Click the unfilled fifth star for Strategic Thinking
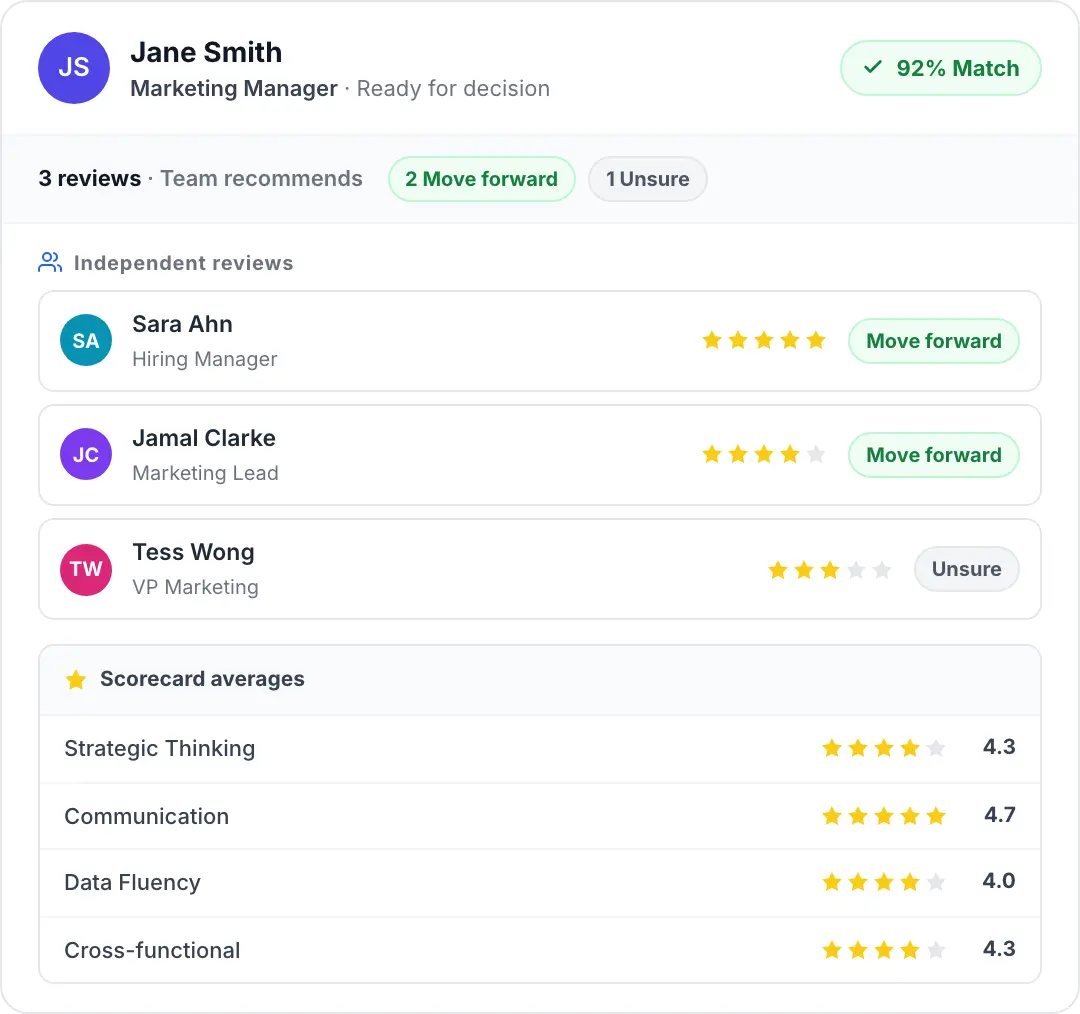This screenshot has width=1080, height=1014. [x=937, y=747]
